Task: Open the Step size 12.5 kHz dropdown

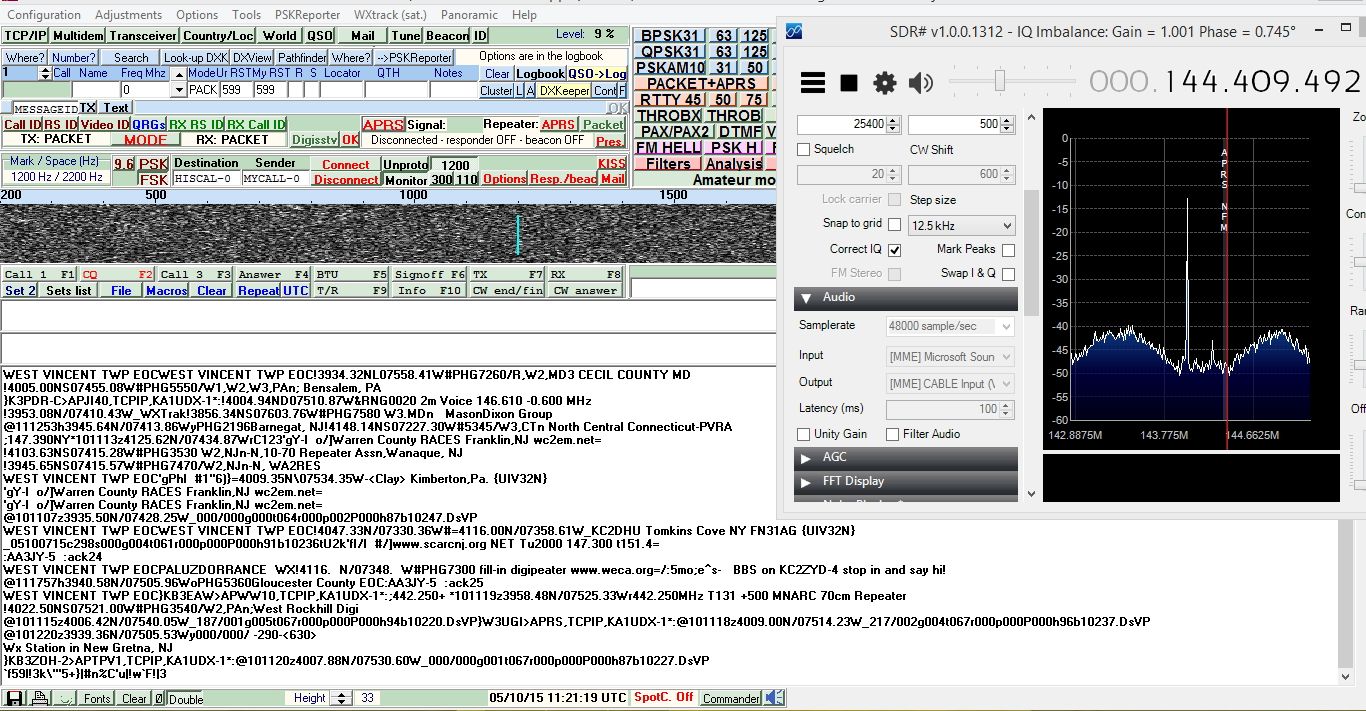Action: [961, 226]
